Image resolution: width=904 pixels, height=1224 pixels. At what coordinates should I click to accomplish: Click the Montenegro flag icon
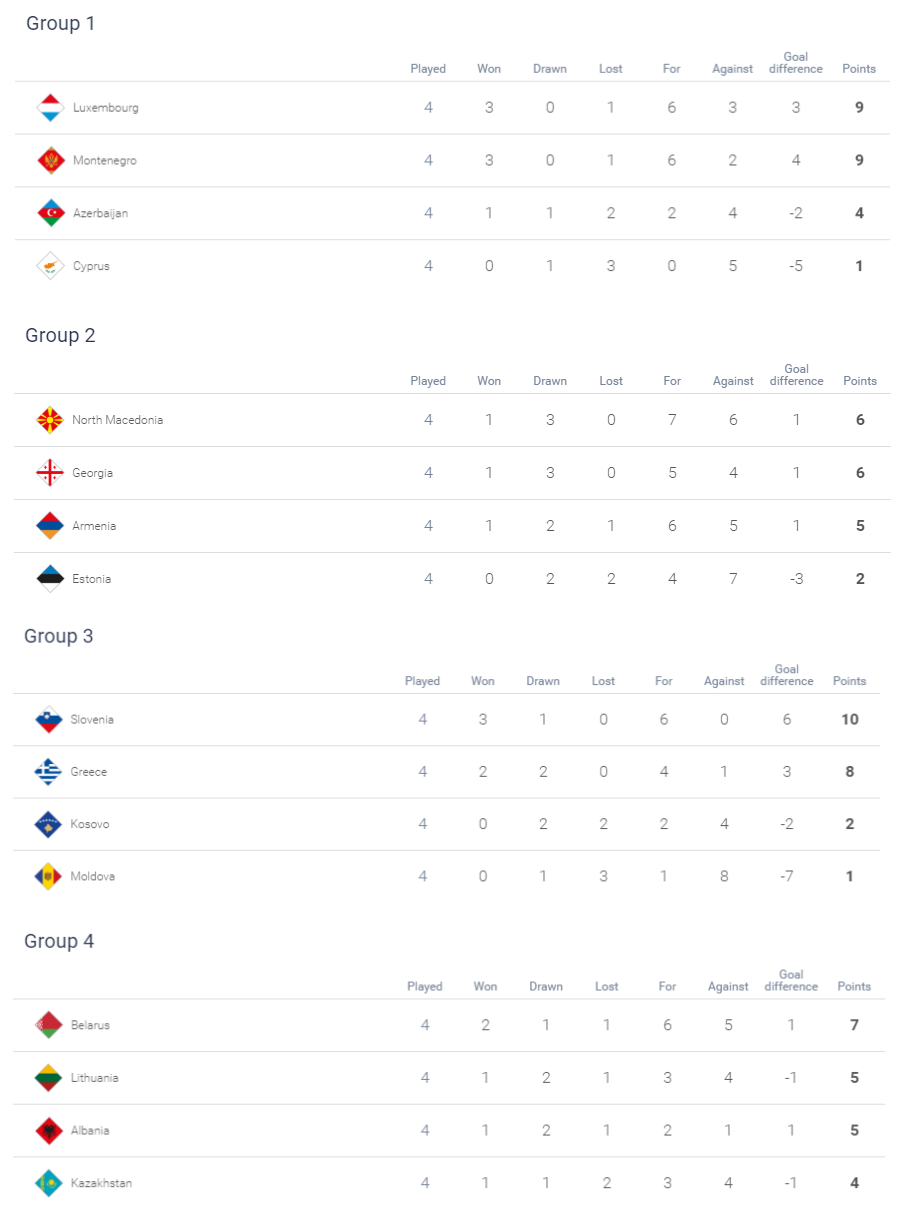coord(50,161)
